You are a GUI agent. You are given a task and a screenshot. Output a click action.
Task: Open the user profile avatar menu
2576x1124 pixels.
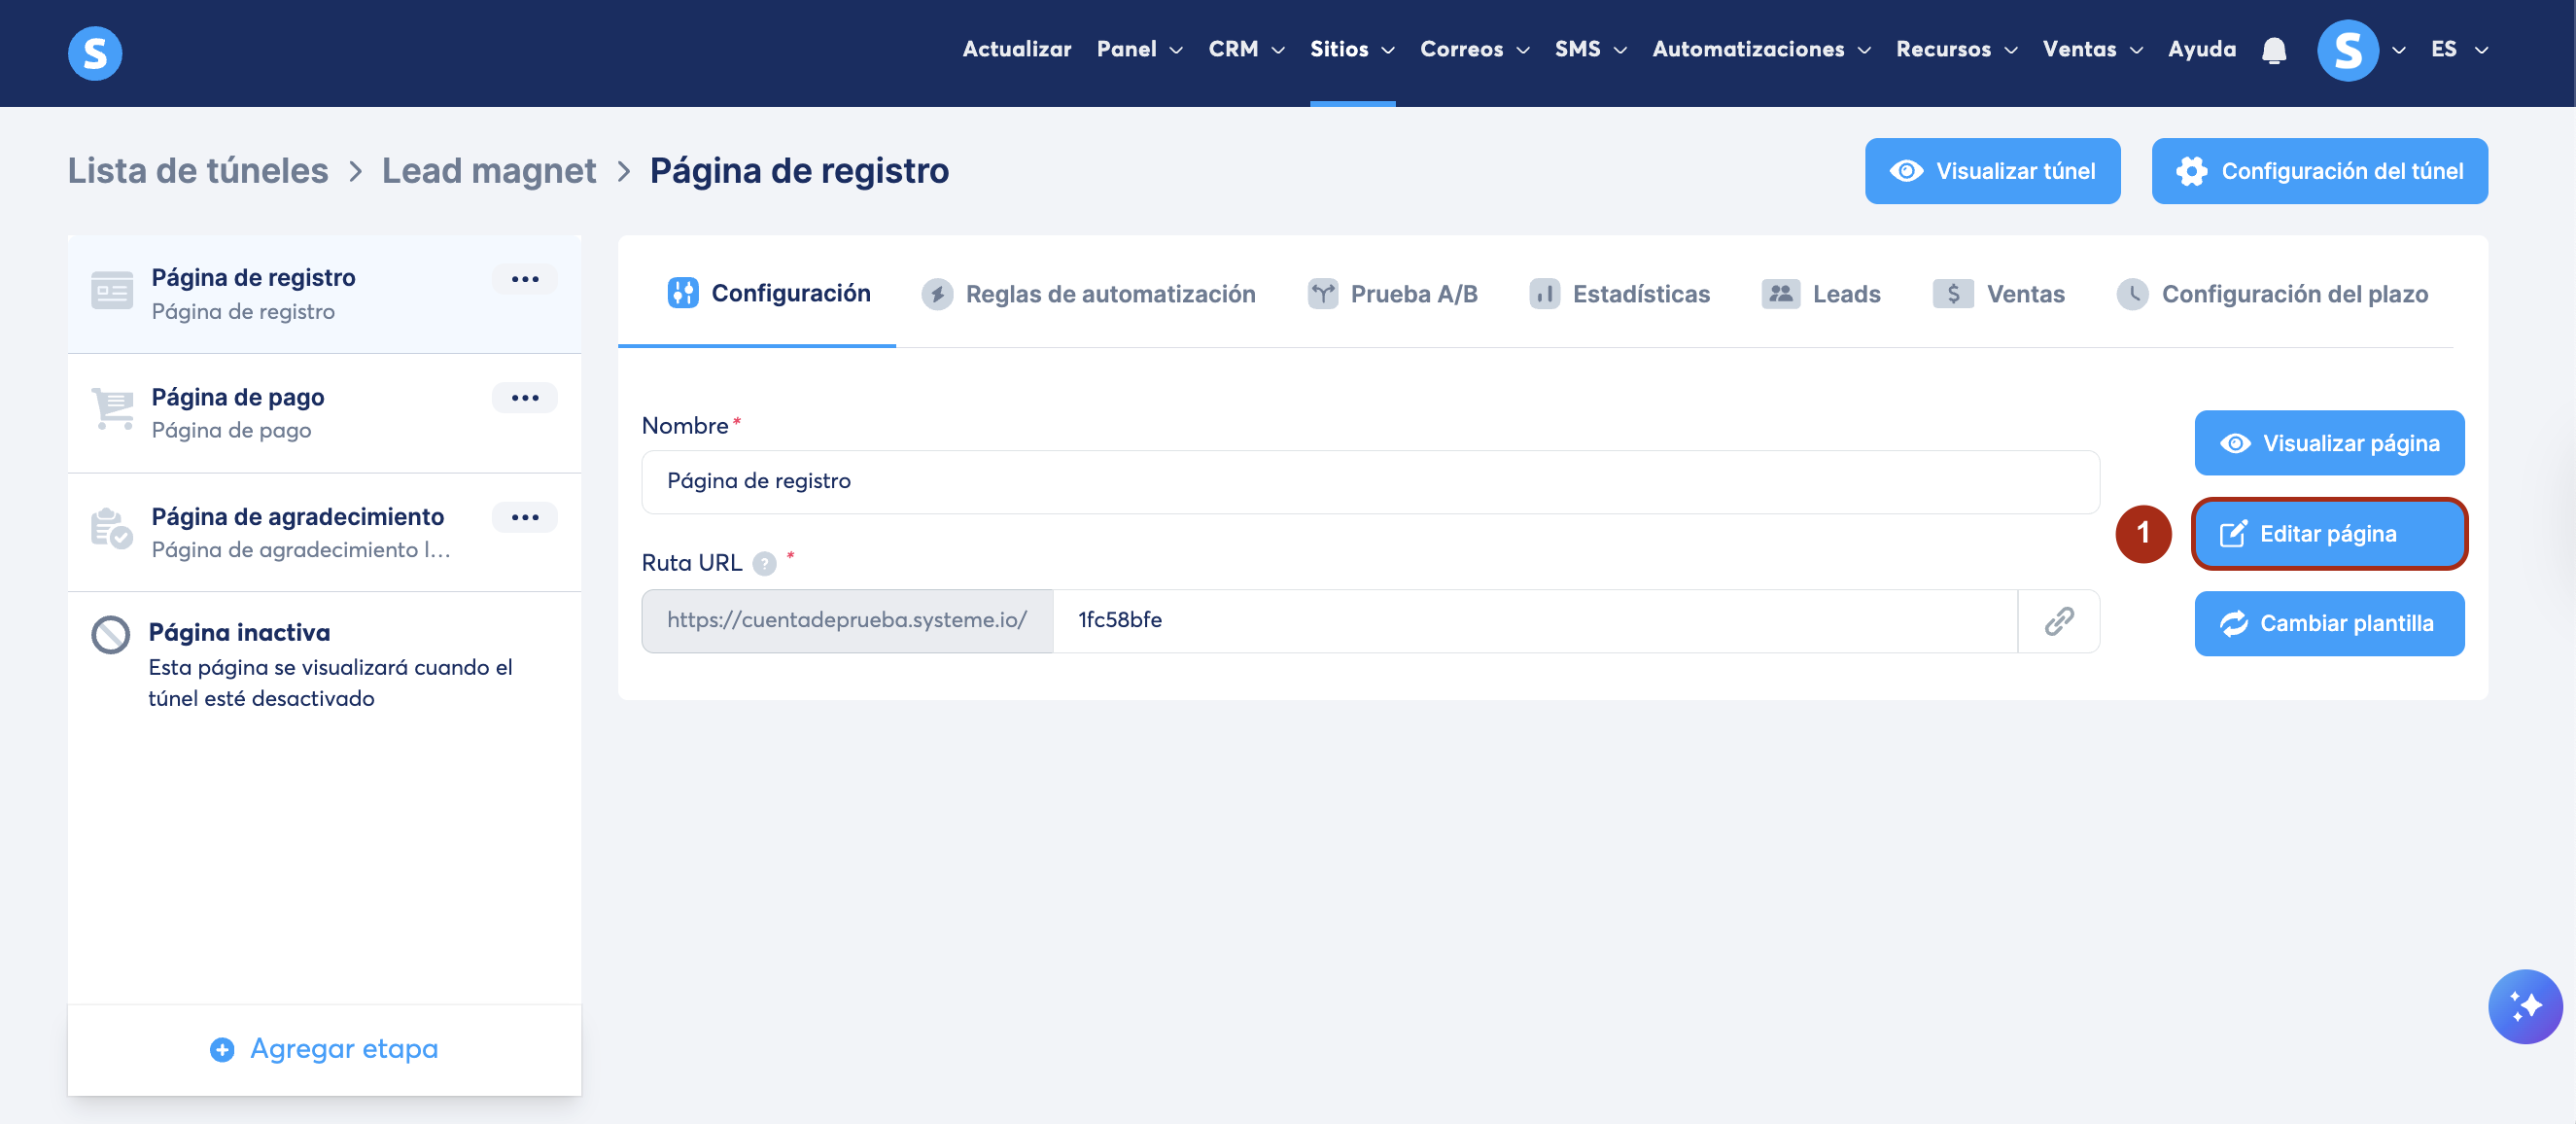coord(2347,50)
